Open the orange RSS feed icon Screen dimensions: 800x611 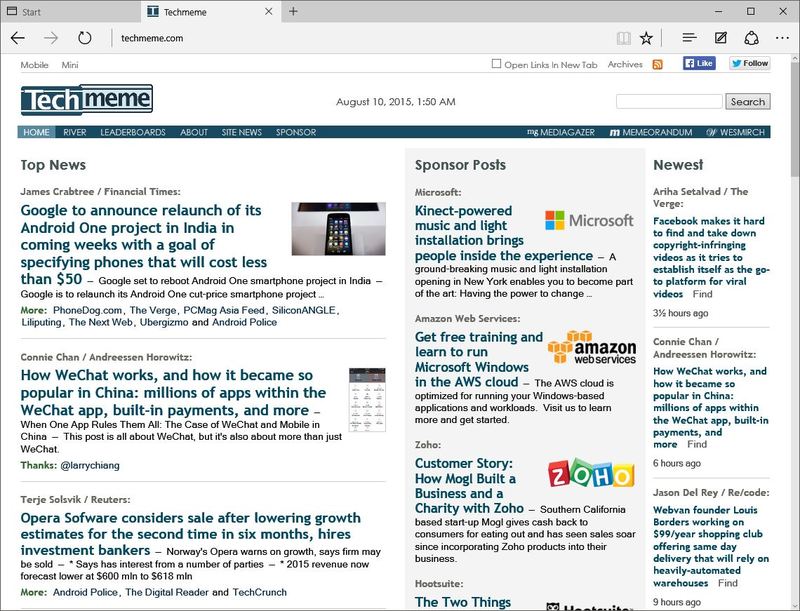pos(657,64)
